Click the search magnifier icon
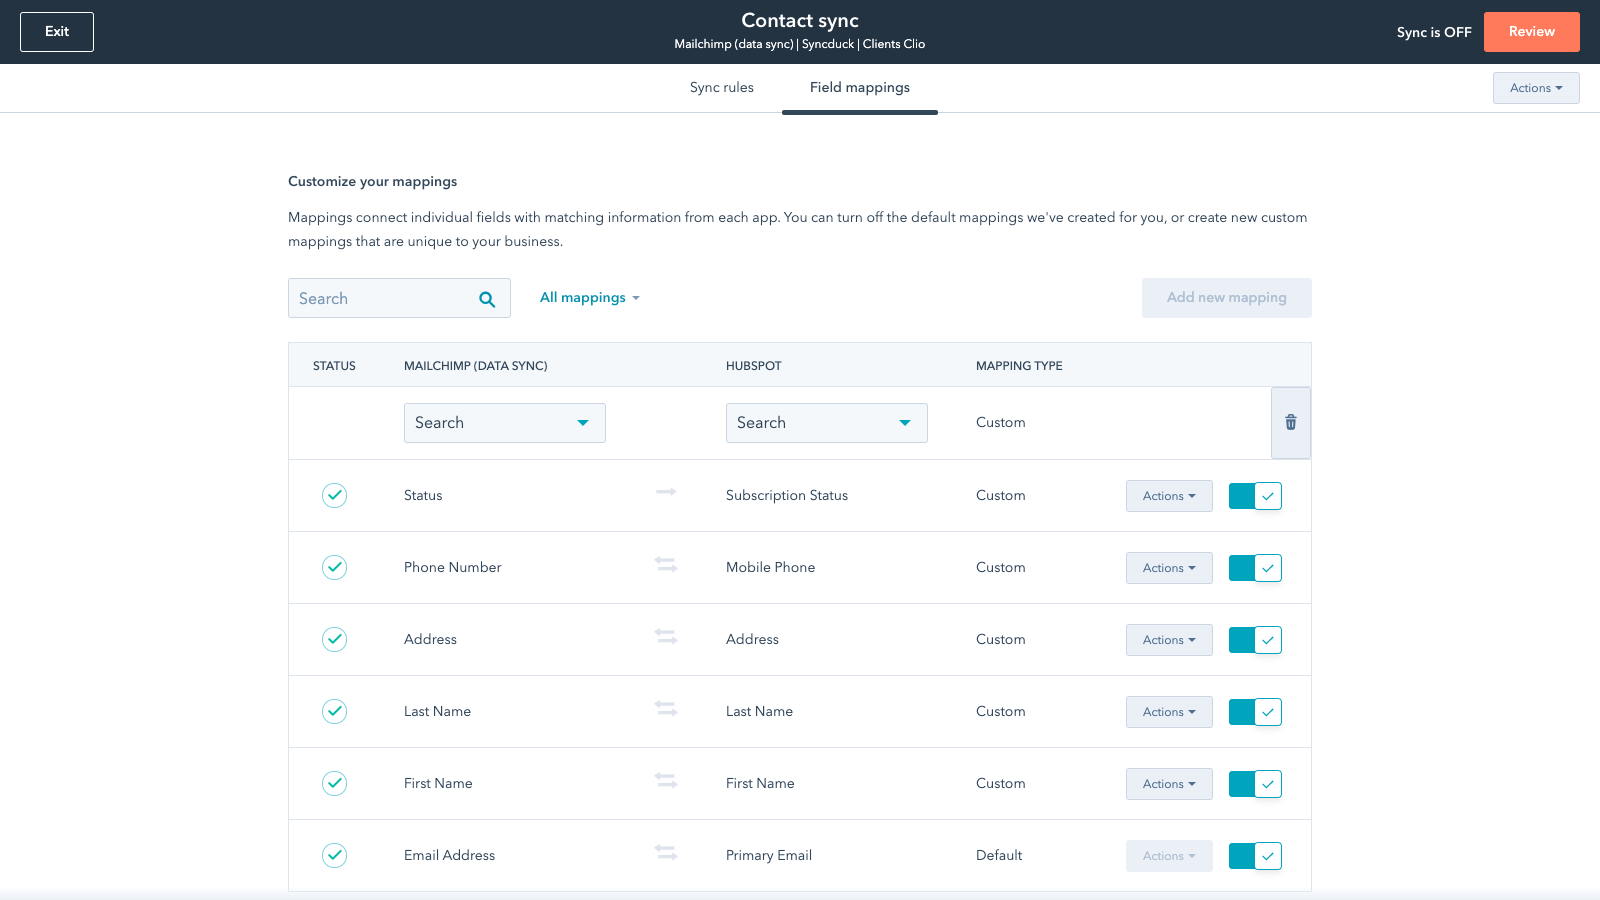The width and height of the screenshot is (1600, 900). [487, 298]
